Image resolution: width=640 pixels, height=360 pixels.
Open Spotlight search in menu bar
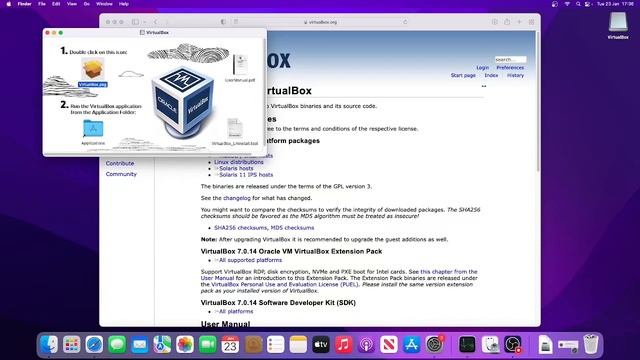click(578, 4)
